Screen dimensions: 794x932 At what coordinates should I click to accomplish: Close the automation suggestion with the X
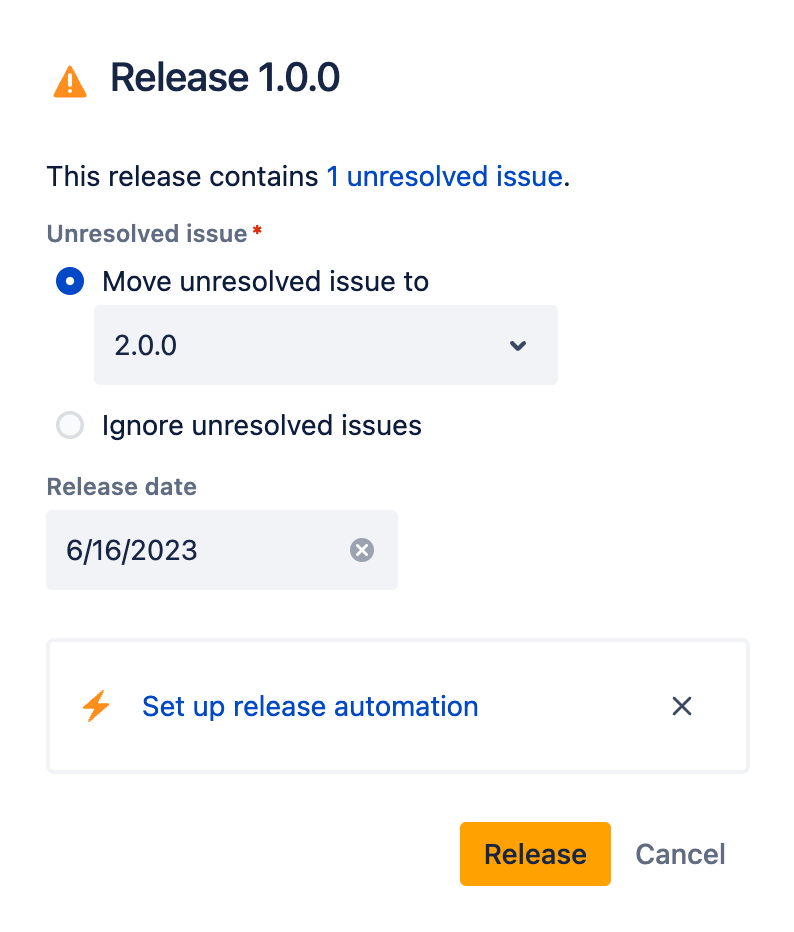(x=681, y=706)
